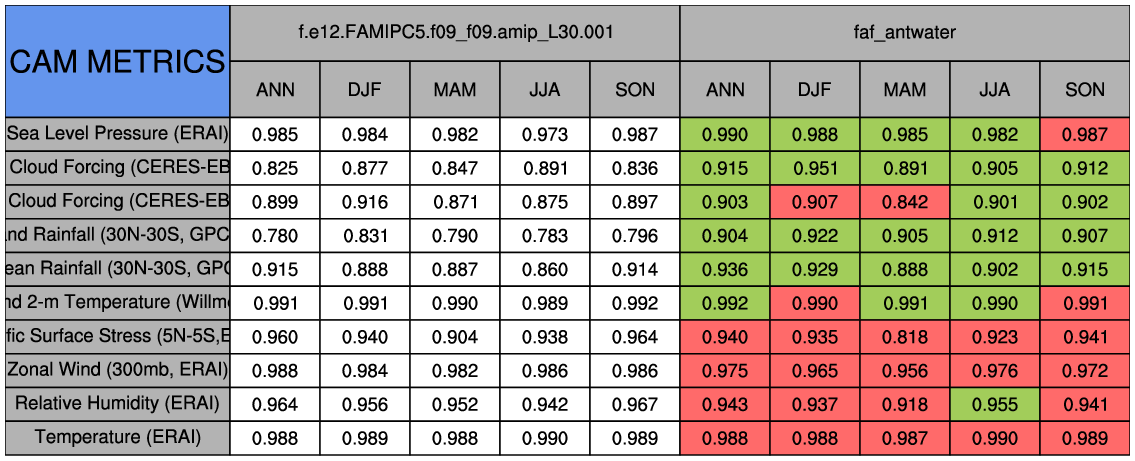Click the red 0.842 cell

[x=905, y=202]
